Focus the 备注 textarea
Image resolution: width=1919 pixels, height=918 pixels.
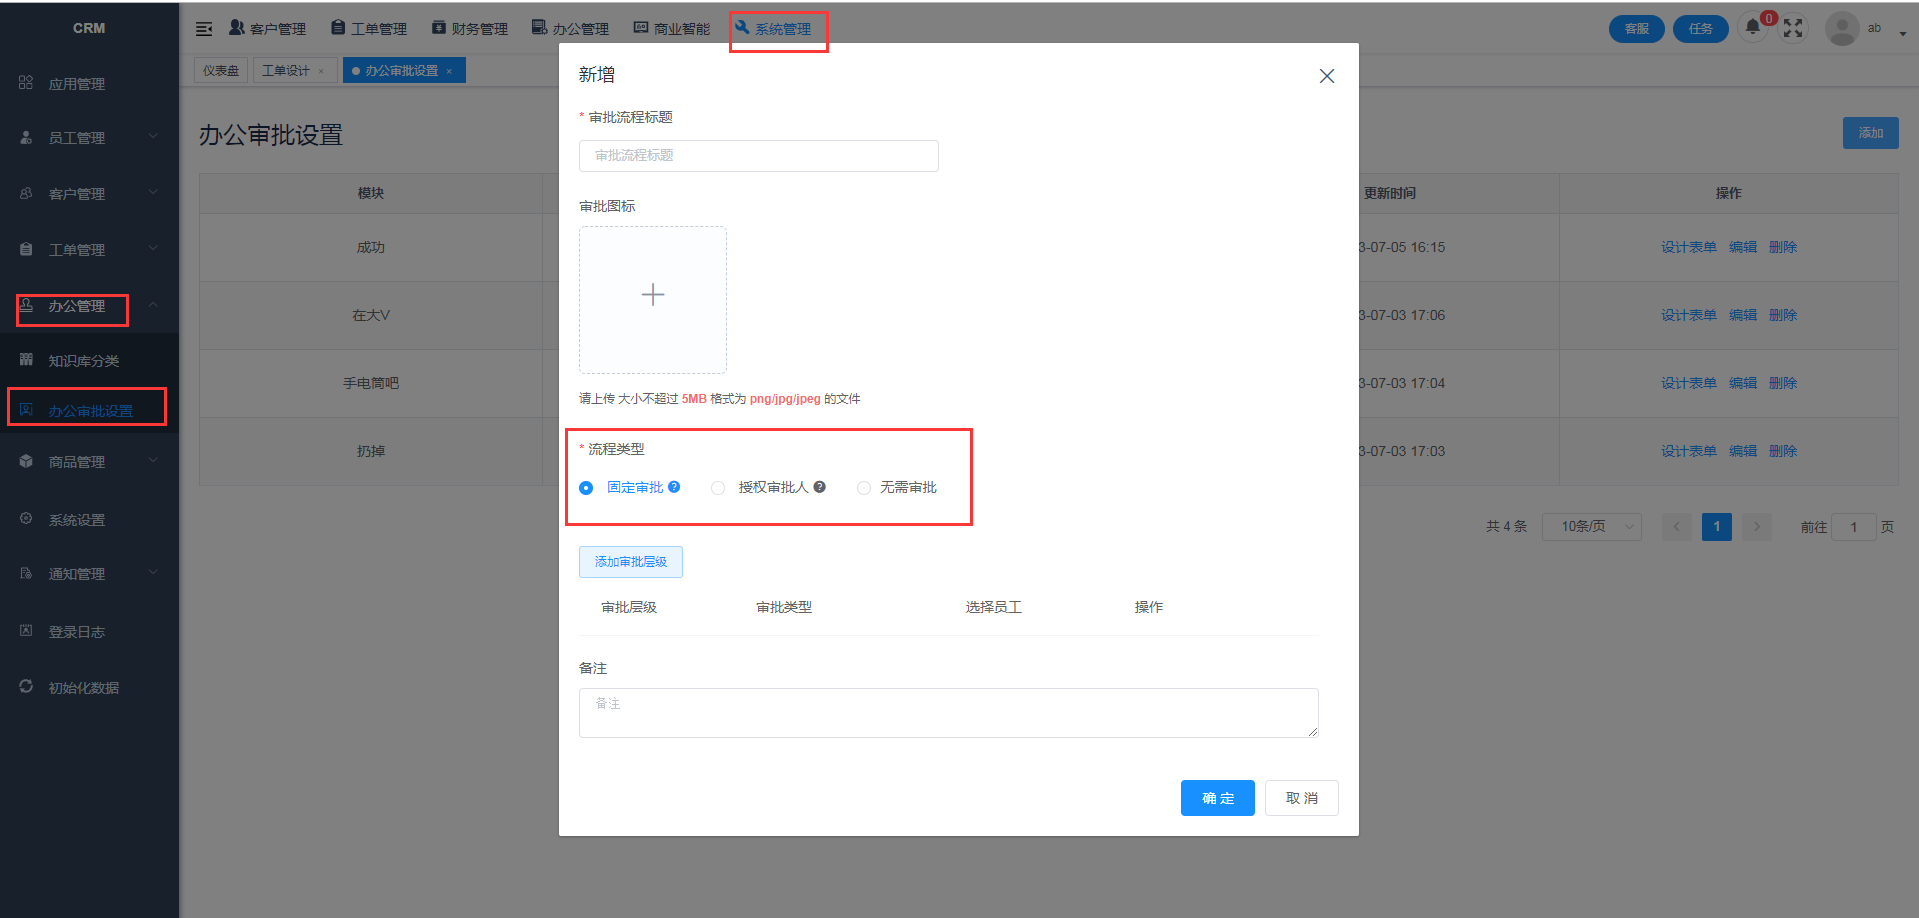[x=949, y=713]
